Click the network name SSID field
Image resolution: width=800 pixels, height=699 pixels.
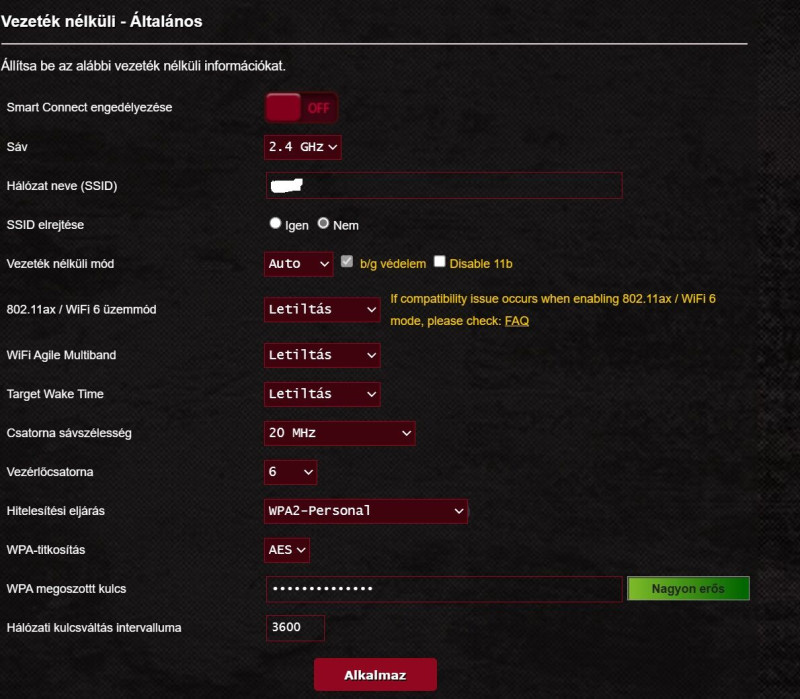tap(444, 185)
